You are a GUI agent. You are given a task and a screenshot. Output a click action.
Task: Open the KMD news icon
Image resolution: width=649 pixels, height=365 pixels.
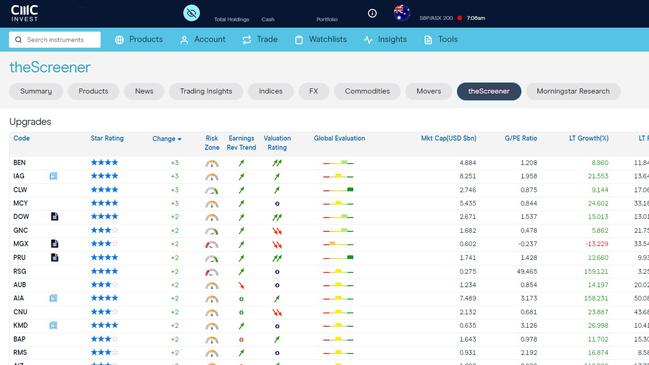tap(53, 326)
